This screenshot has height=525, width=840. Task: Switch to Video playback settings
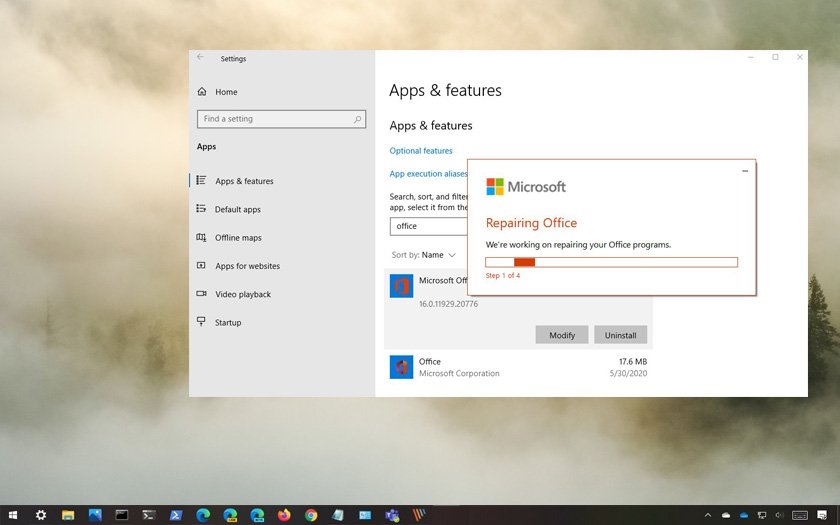[x=242, y=294]
